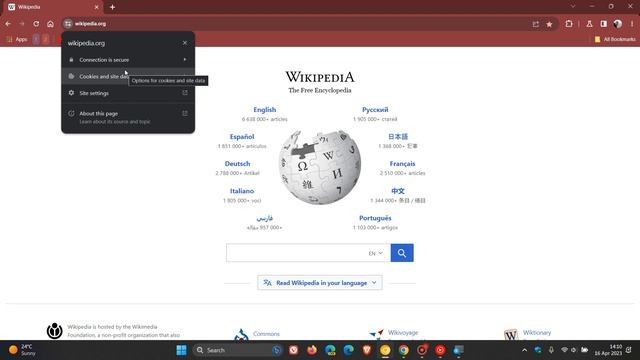The height and width of the screenshot is (360, 640).
Task: Open Japanese 日本語 Wikipedia
Action: (398, 137)
